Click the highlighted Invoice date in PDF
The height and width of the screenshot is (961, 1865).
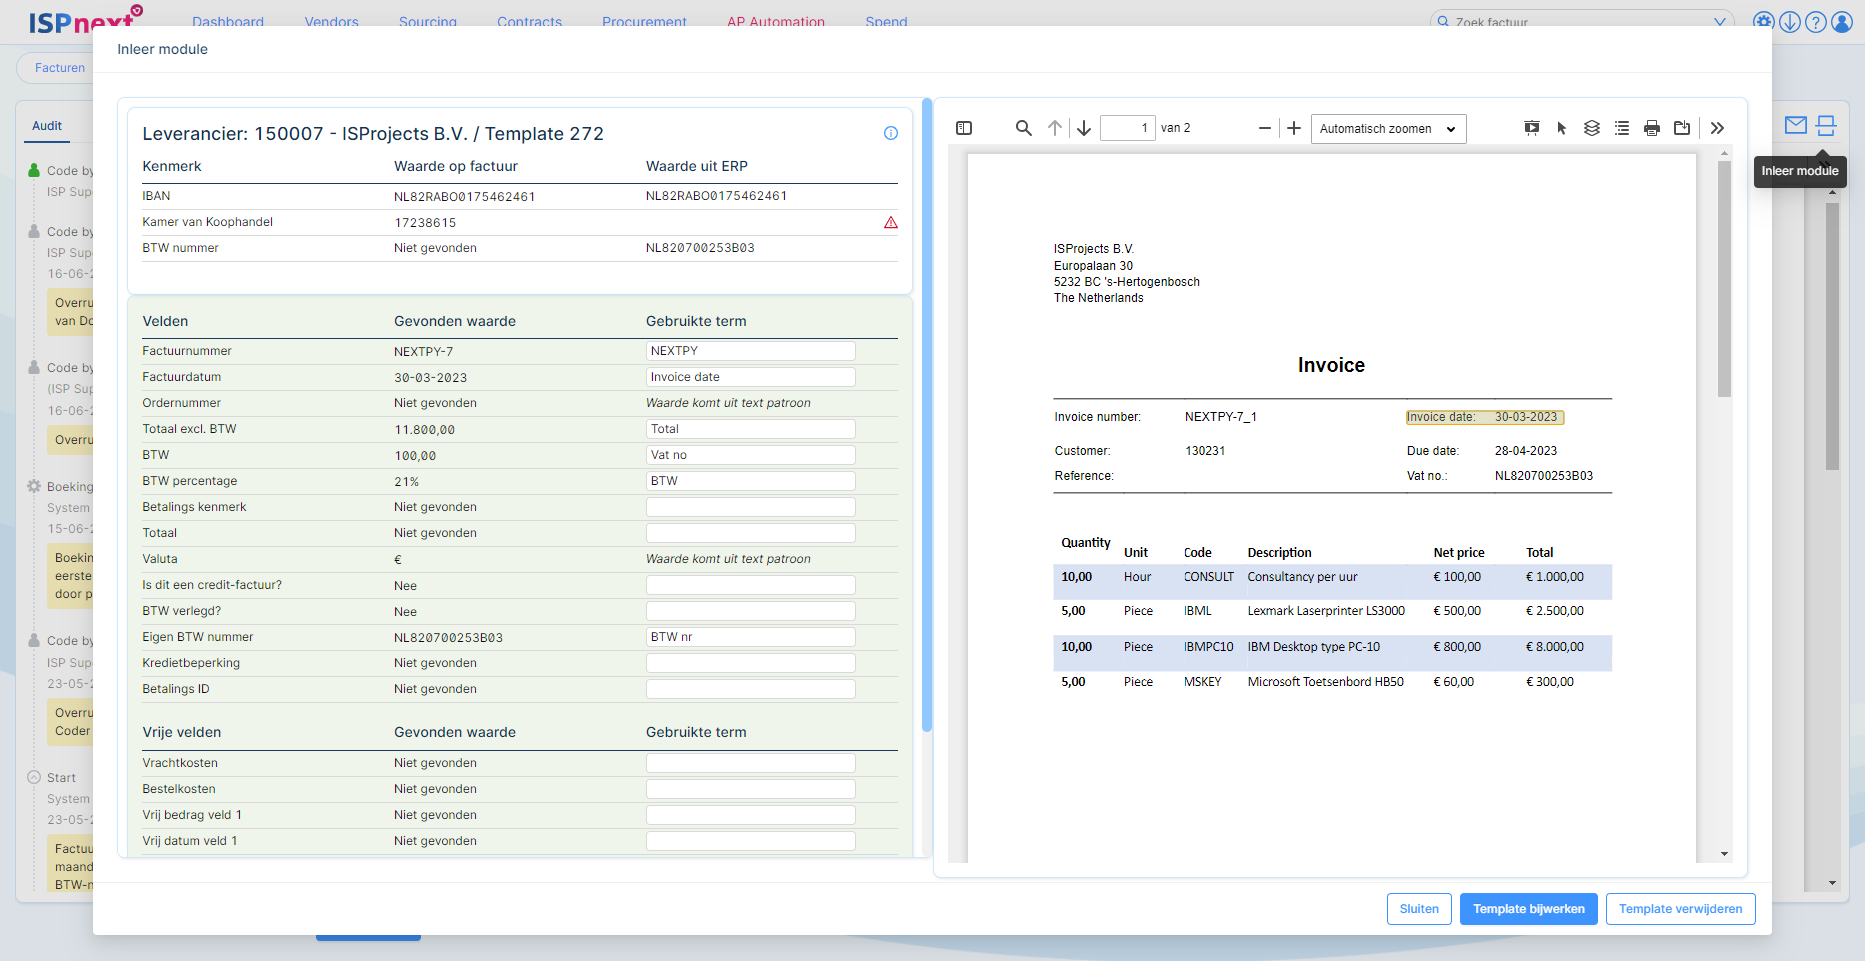[x=1484, y=417]
